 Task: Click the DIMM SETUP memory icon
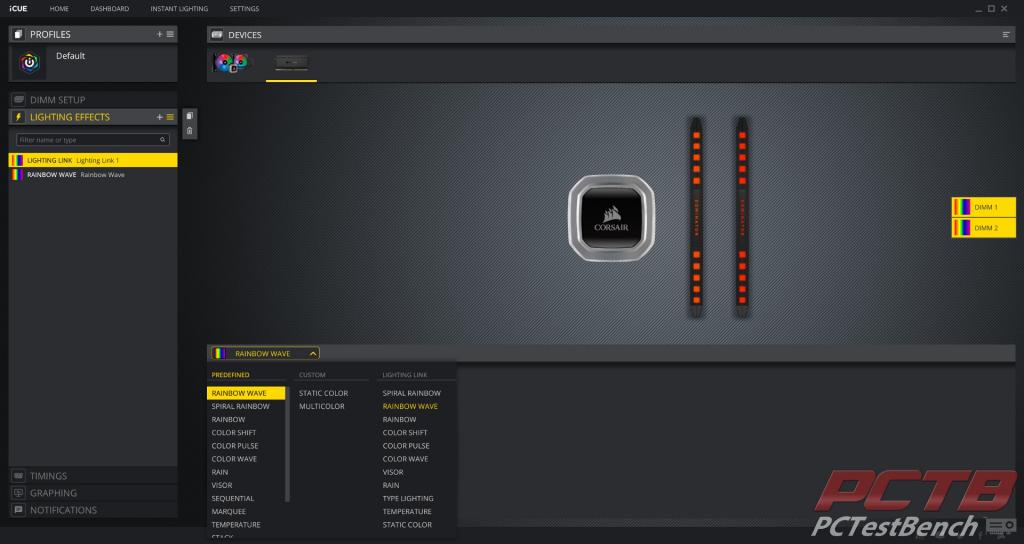point(18,100)
